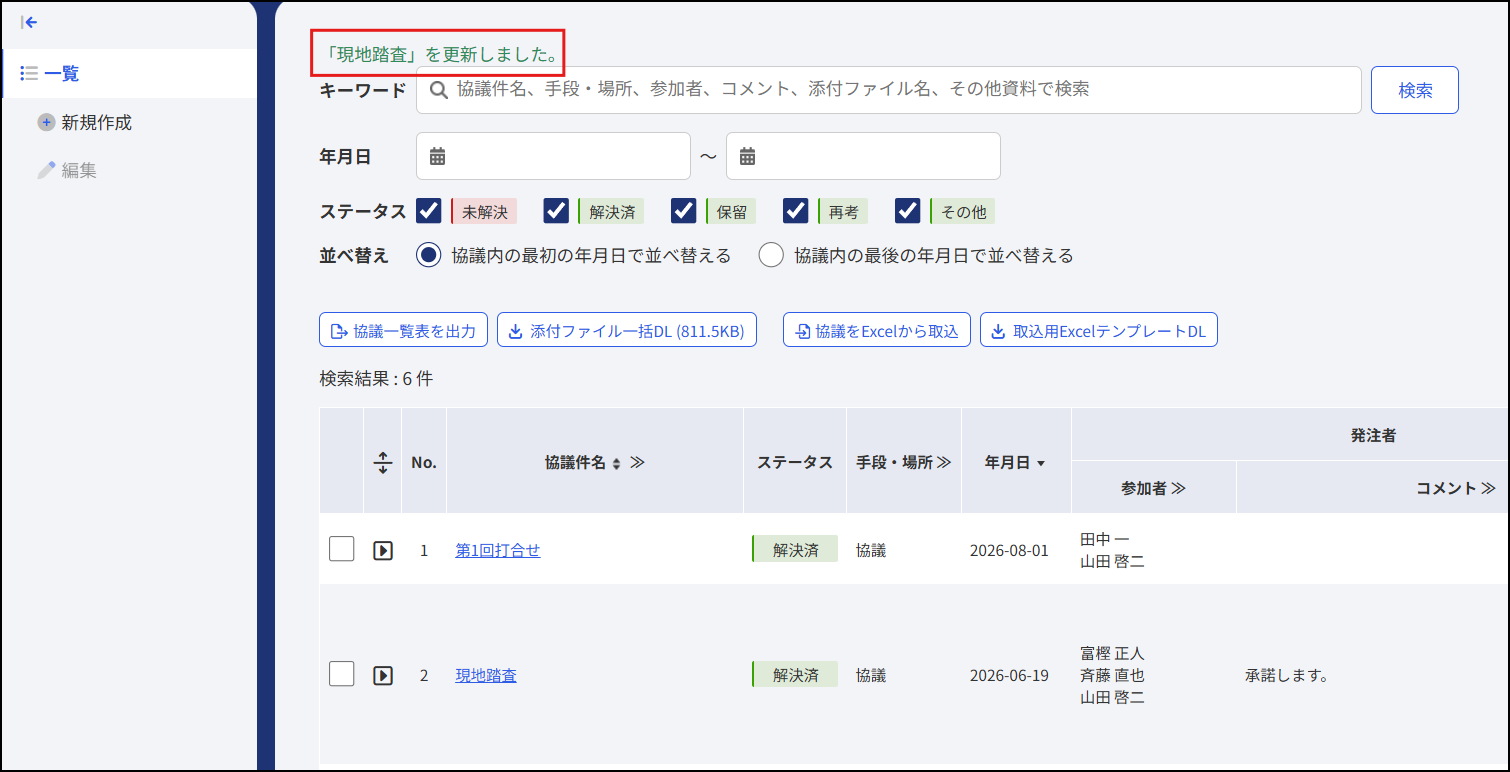Click 添付ファイル一括DL button

coord(627,331)
